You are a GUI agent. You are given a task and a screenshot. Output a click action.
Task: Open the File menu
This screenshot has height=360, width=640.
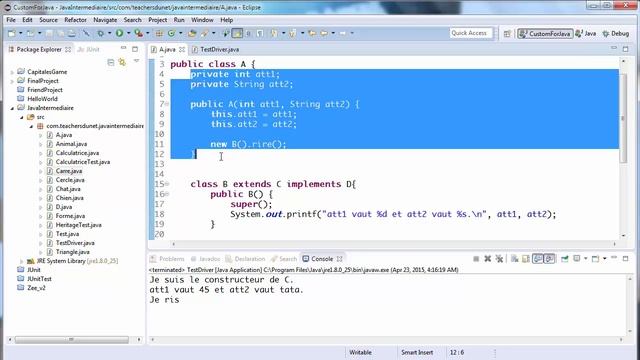11,20
